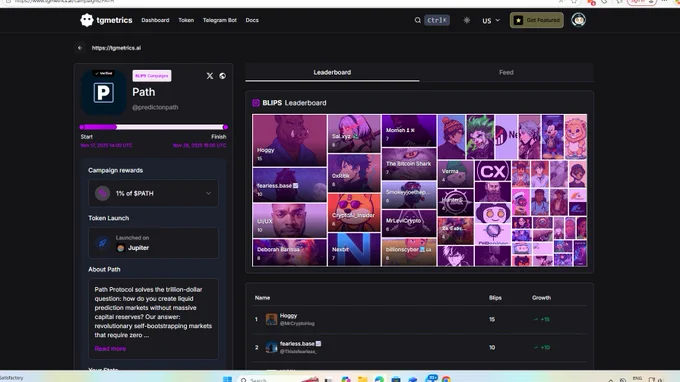
Task: Select the 0xRitik treemap tile
Action: [354, 173]
